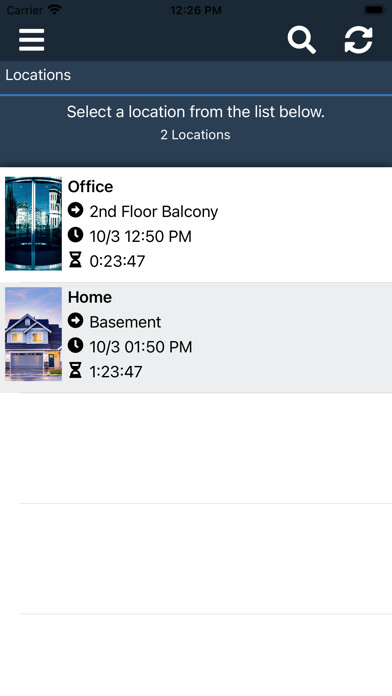Click the 10/3 12:50 PM timestamp
Screen dimensions: 392x696
click(140, 237)
